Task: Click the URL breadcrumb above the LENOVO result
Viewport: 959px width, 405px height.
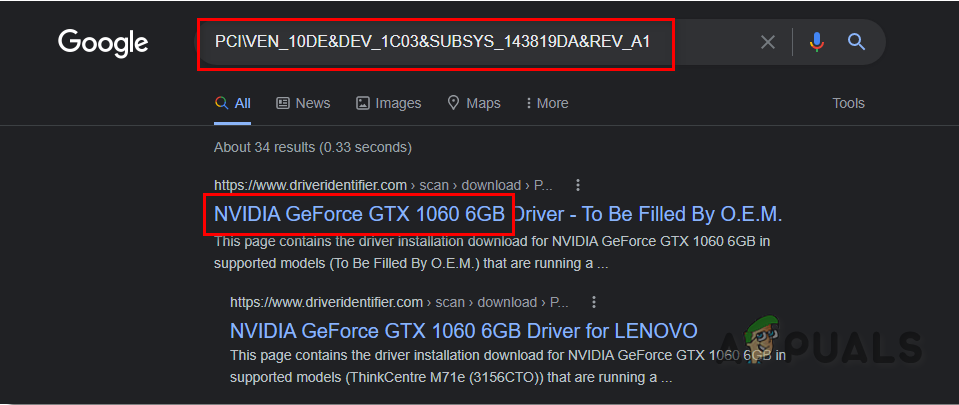Action: [399, 302]
